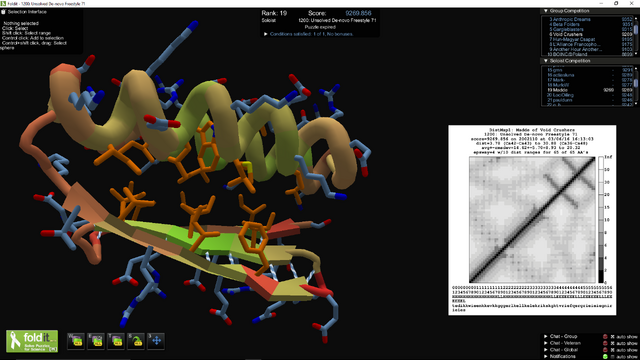Image resolution: width=640 pixels, height=360 pixels.
Task: Toggle auto show for Chat - Group
Action: tap(612, 337)
